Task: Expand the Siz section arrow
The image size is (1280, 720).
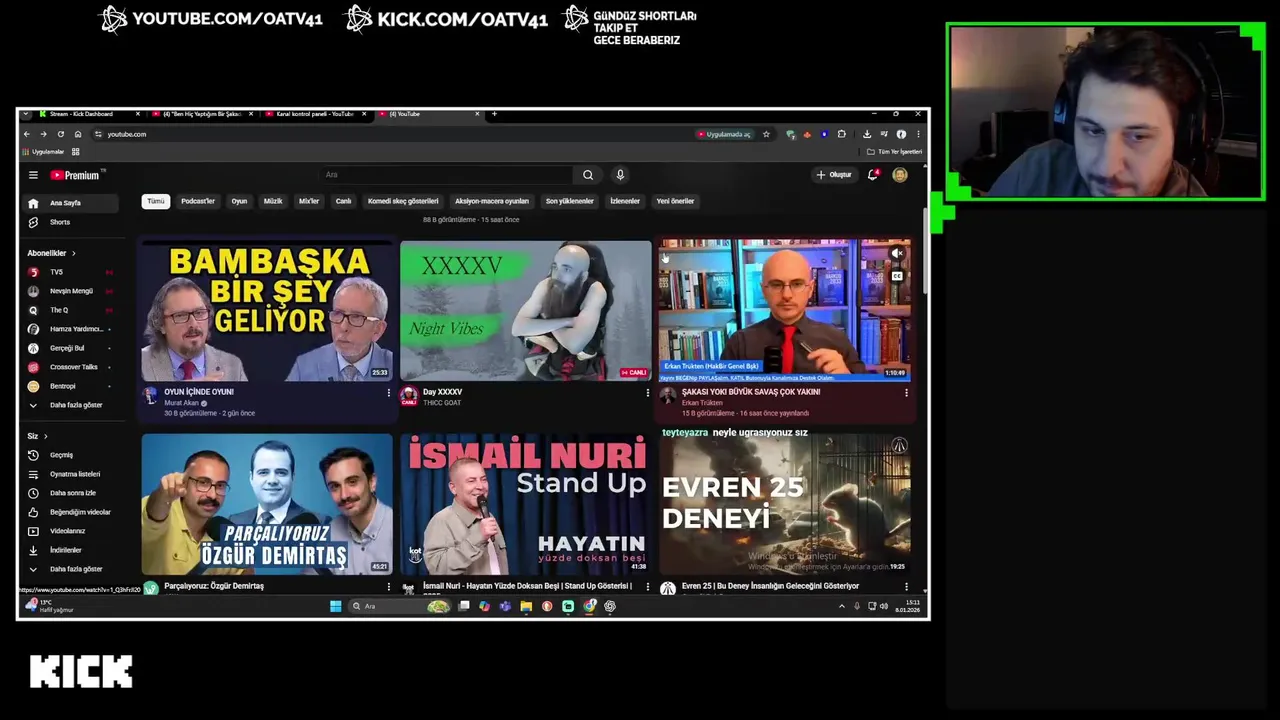Action: coord(45,436)
